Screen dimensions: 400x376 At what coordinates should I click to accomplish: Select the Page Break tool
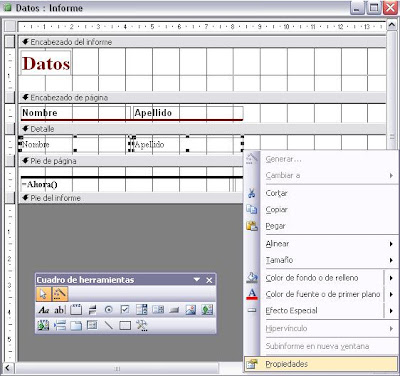(60, 326)
